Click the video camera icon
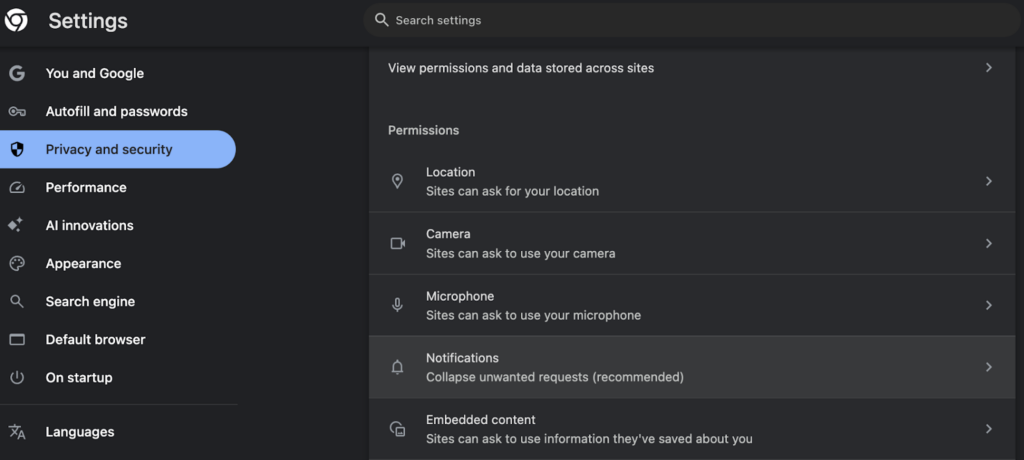The image size is (1024, 460). pos(398,243)
